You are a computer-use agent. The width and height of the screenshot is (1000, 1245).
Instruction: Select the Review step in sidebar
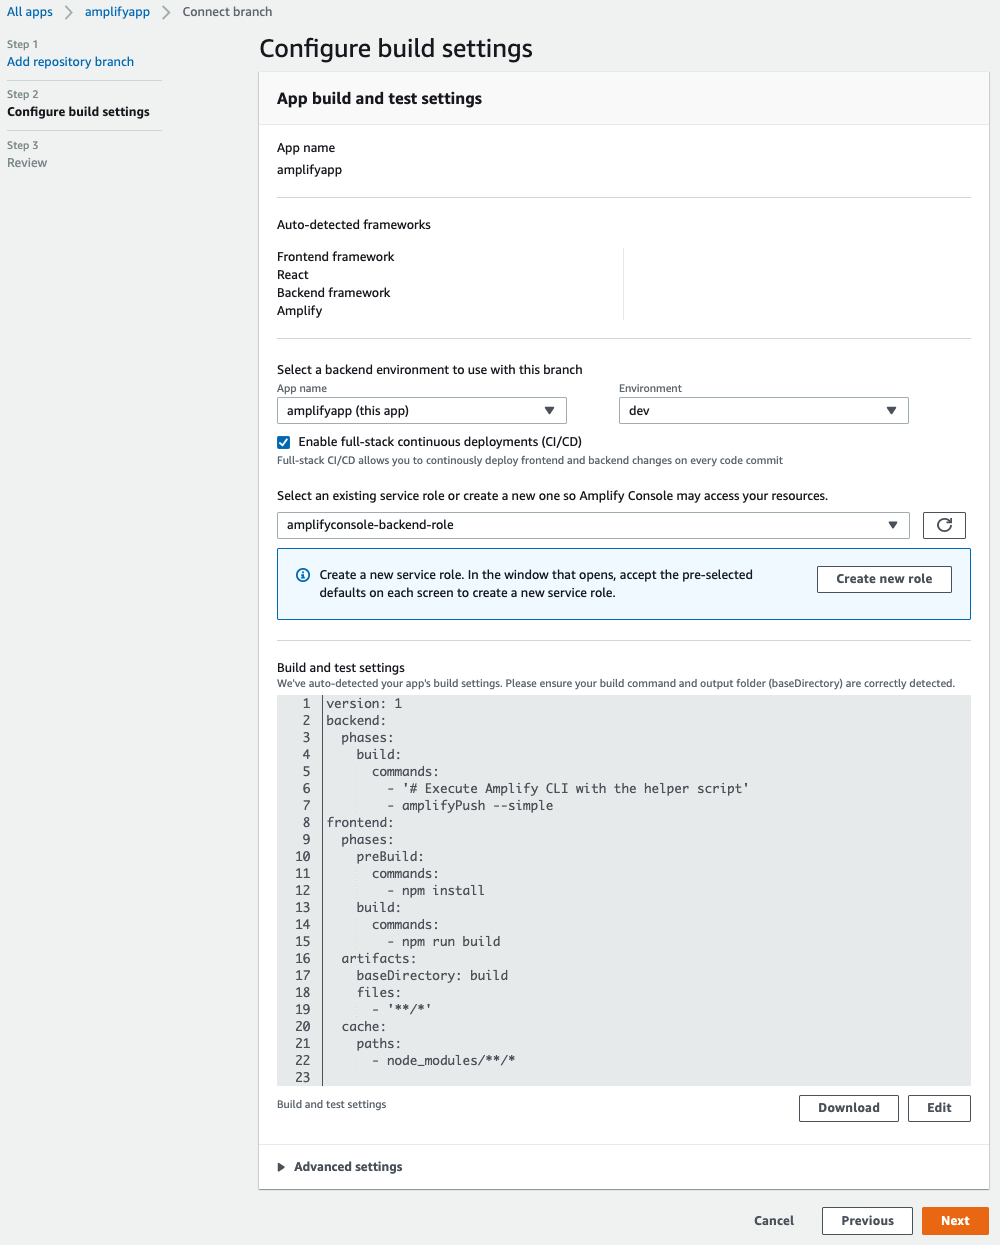point(27,163)
